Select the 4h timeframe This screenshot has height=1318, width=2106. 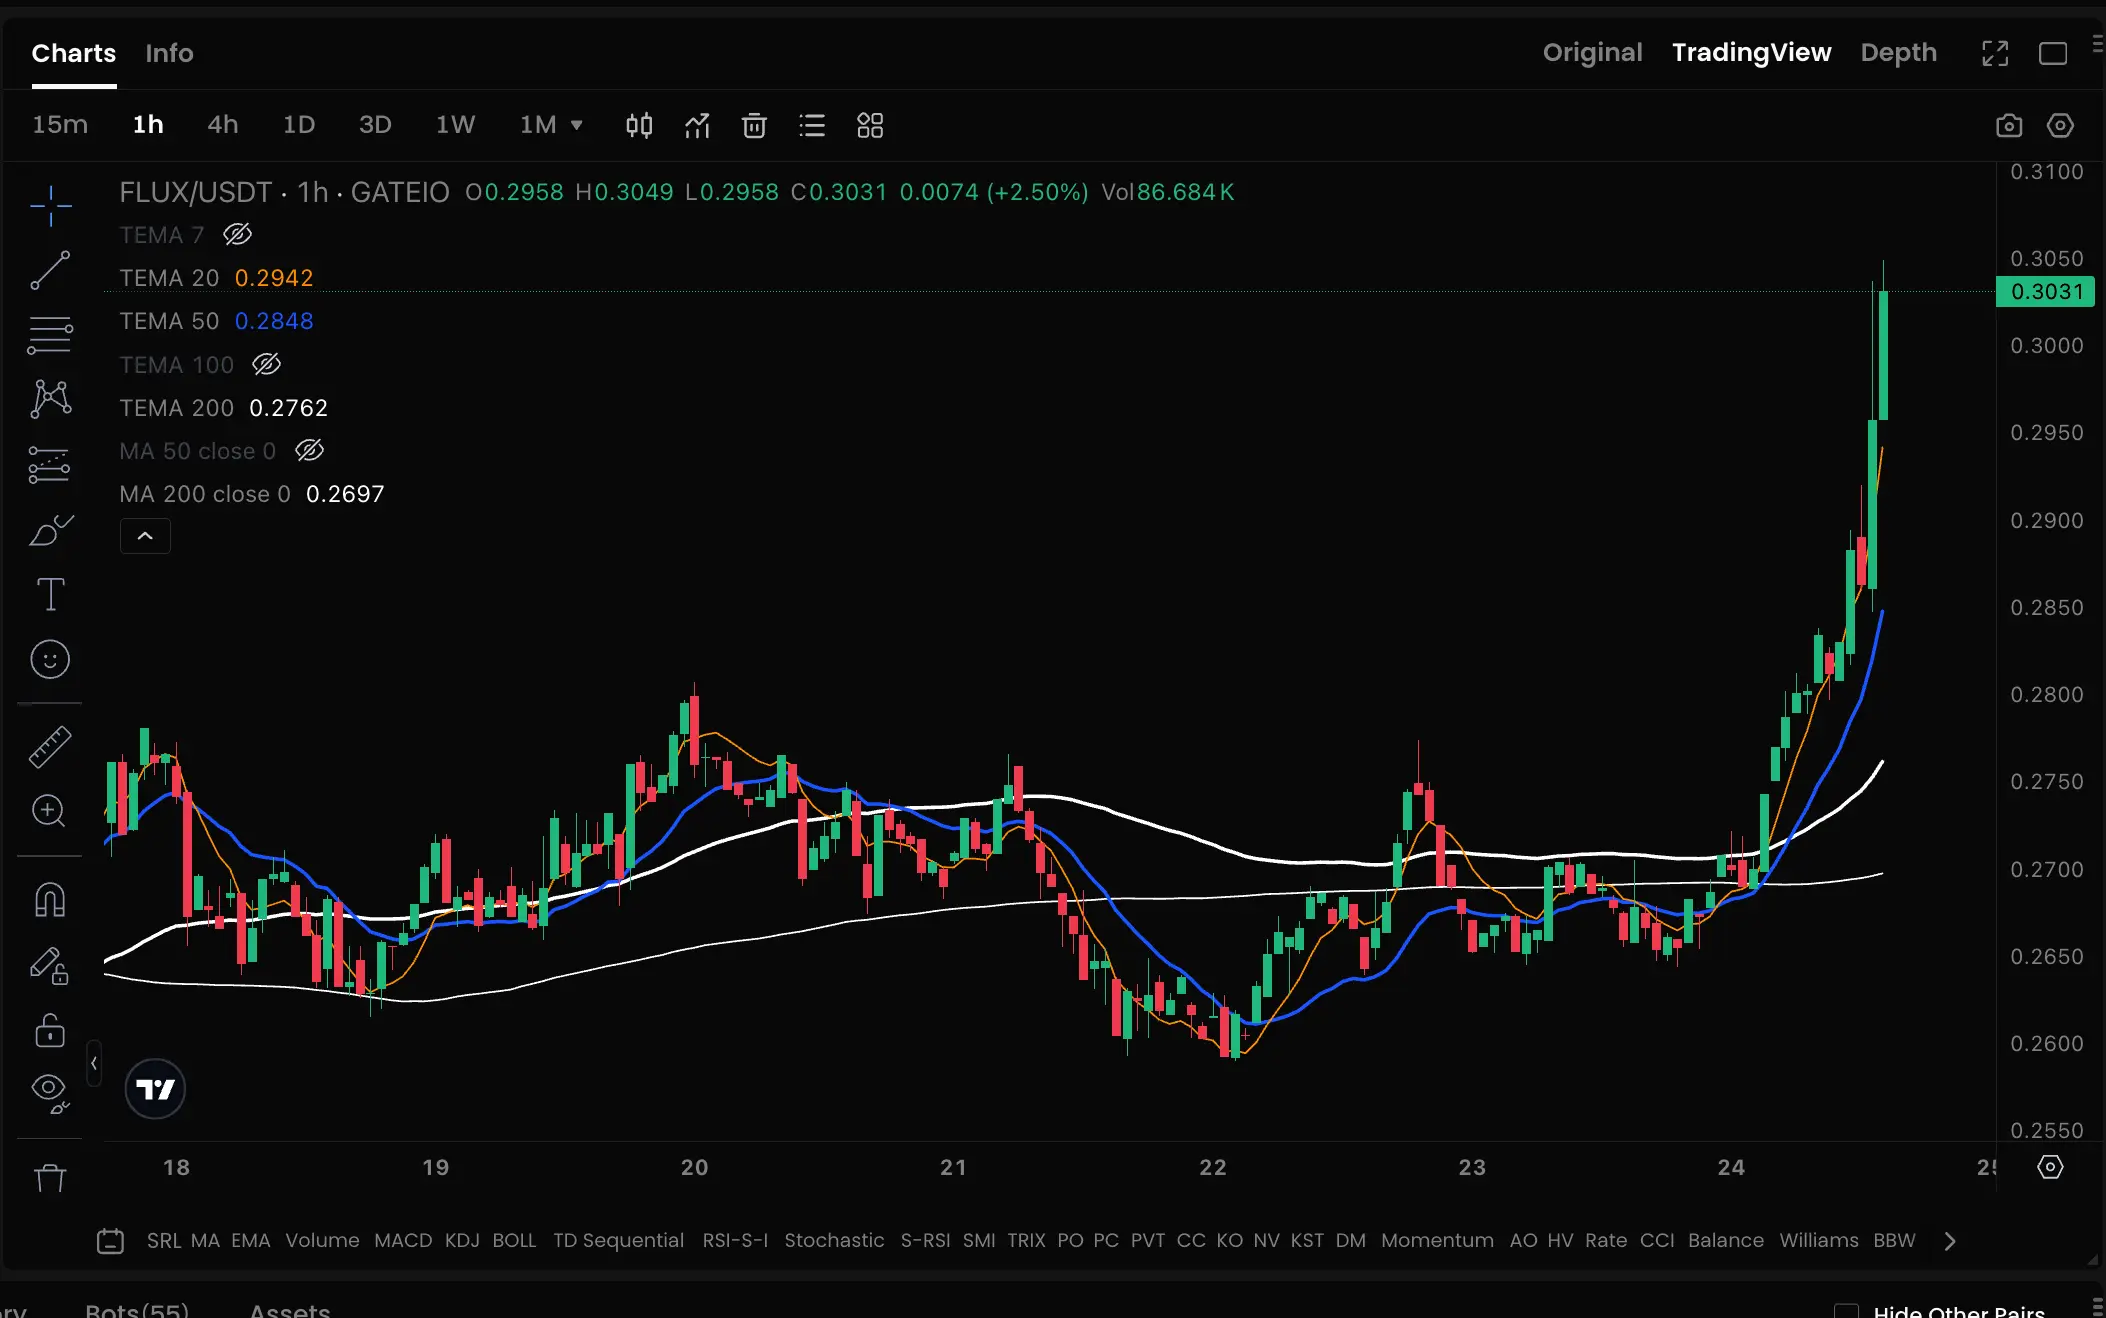[x=222, y=124]
